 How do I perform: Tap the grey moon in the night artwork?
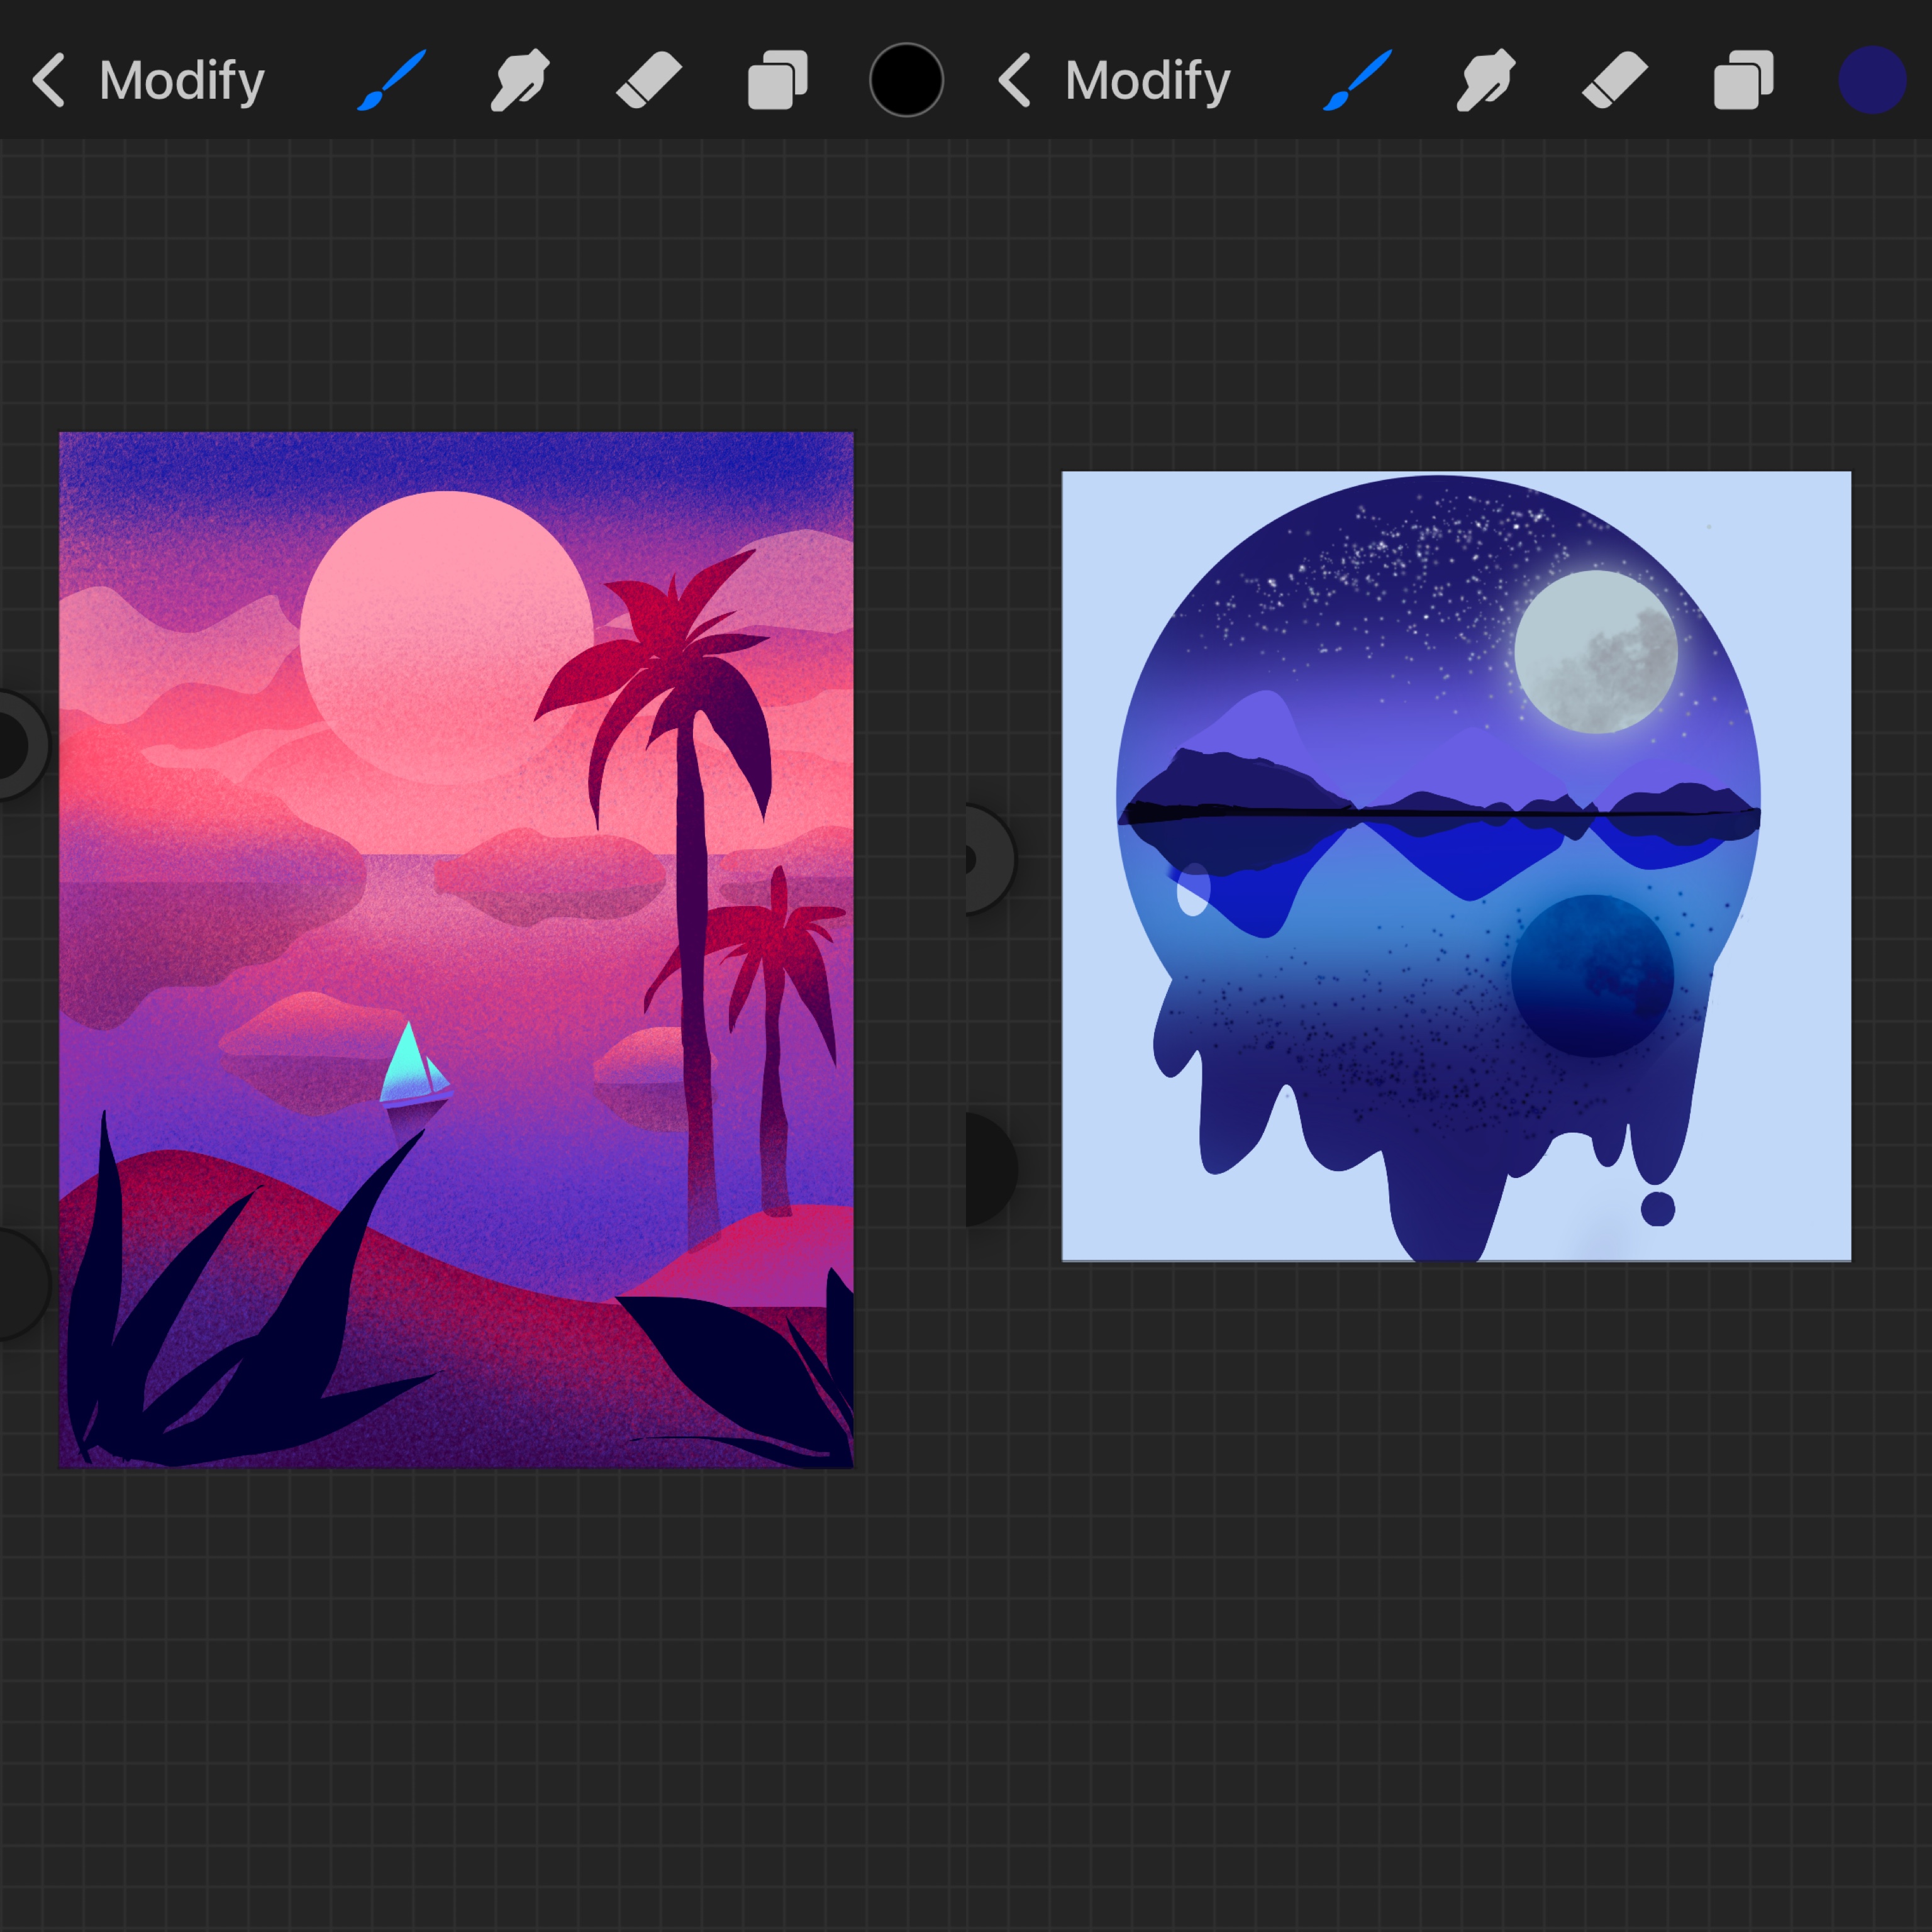coord(1595,652)
